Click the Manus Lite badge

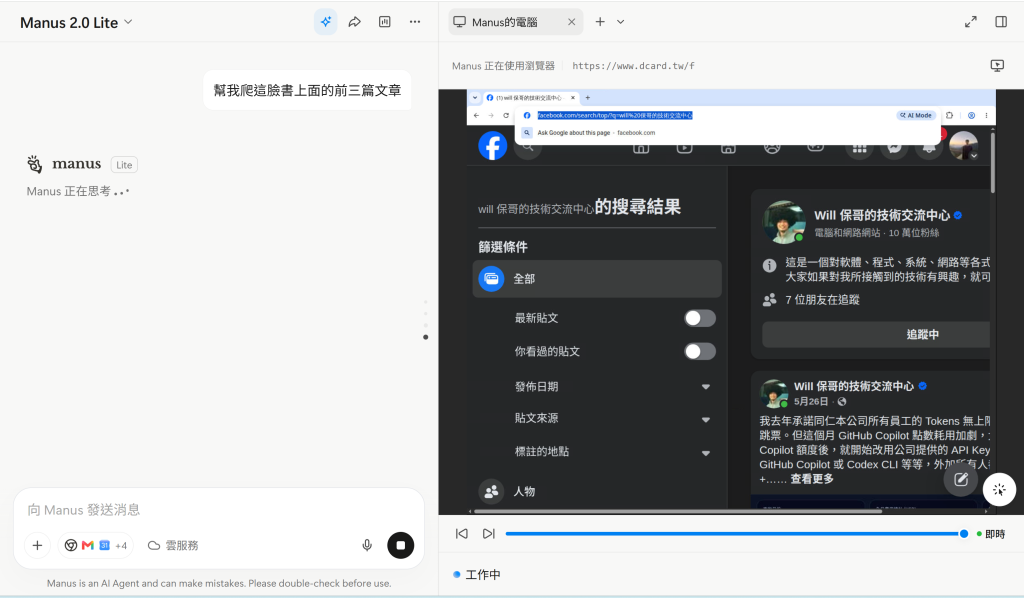pyautogui.click(x=124, y=165)
